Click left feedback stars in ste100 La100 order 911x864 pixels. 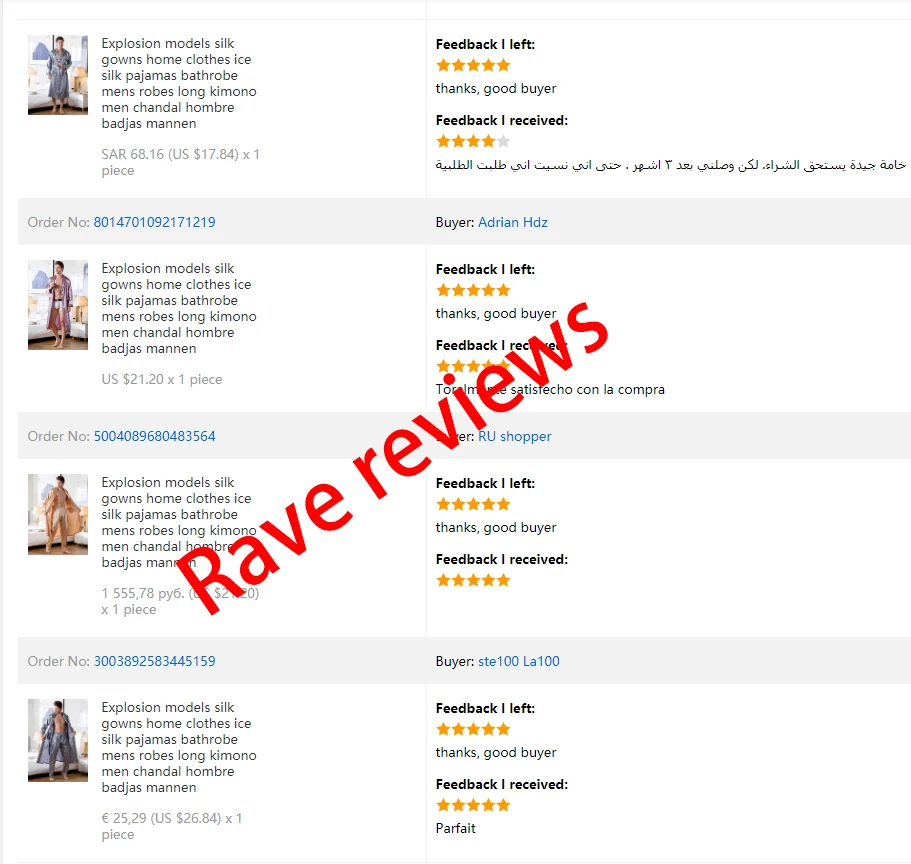point(473,729)
